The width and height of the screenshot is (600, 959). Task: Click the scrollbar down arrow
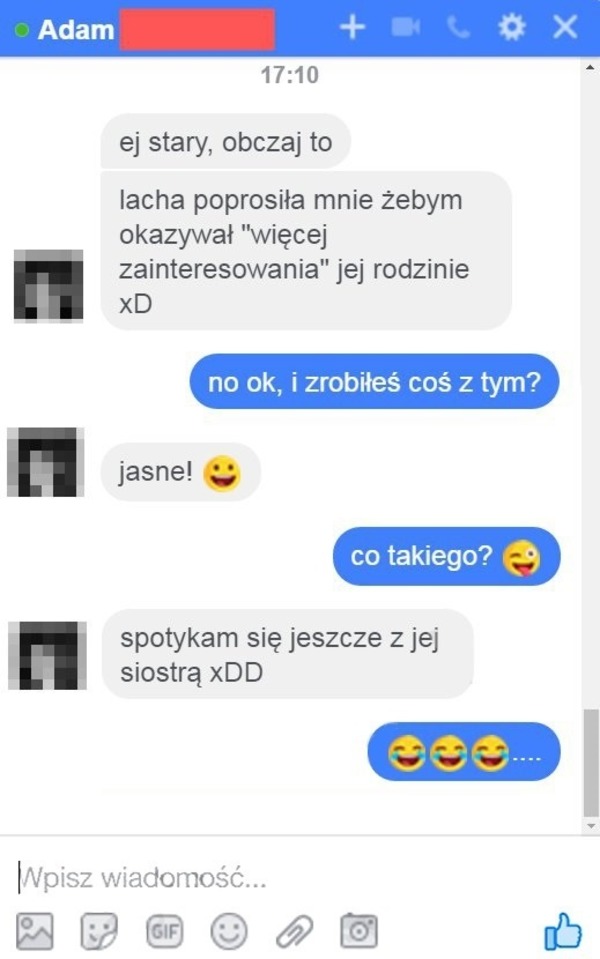point(590,826)
